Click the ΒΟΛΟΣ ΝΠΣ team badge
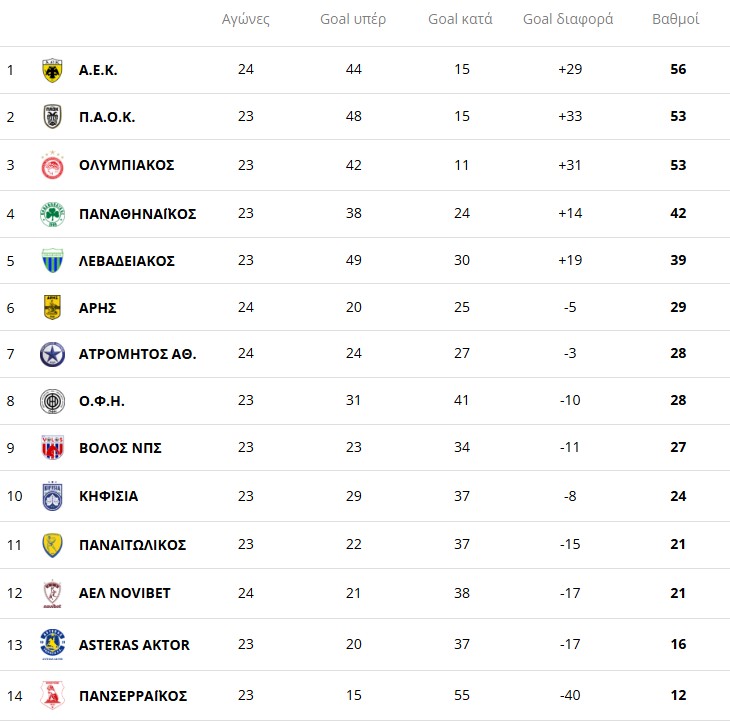 point(52,448)
